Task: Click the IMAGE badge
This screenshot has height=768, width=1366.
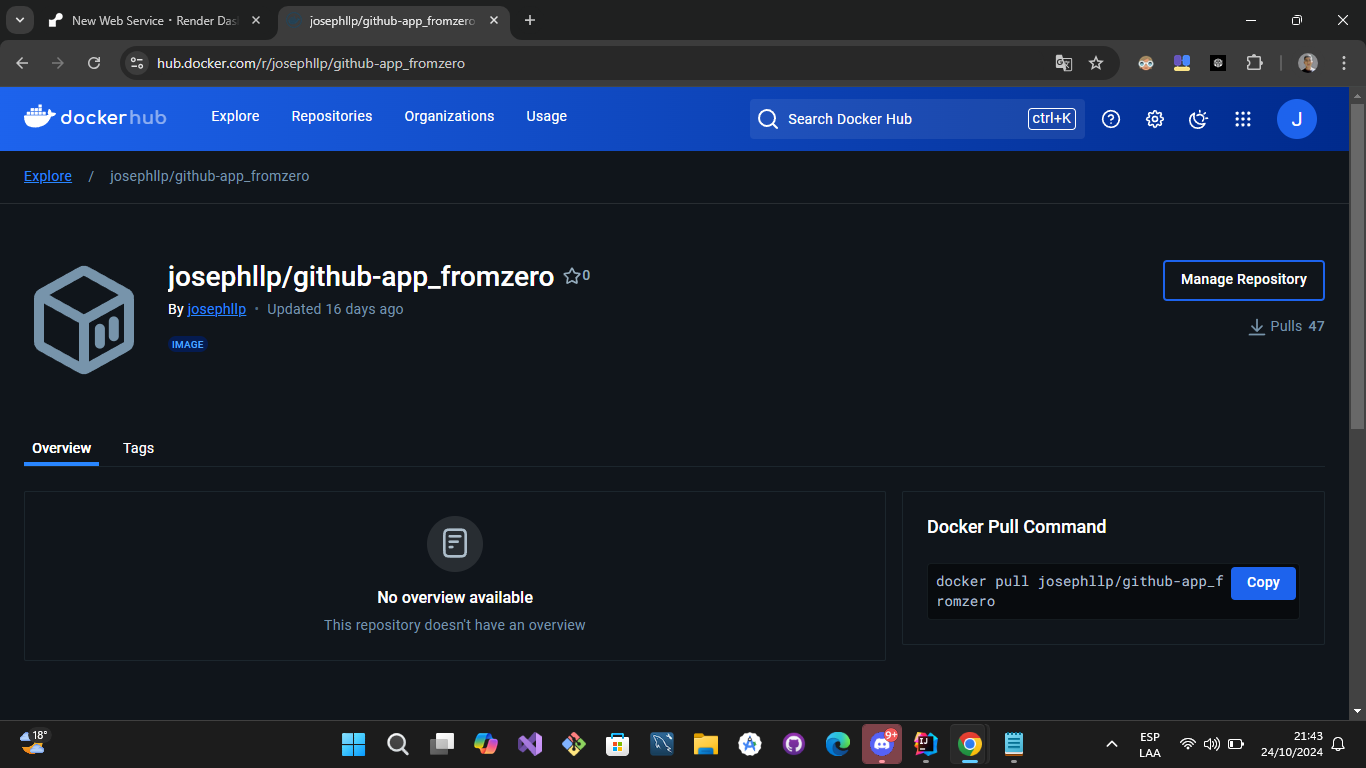Action: pos(188,344)
